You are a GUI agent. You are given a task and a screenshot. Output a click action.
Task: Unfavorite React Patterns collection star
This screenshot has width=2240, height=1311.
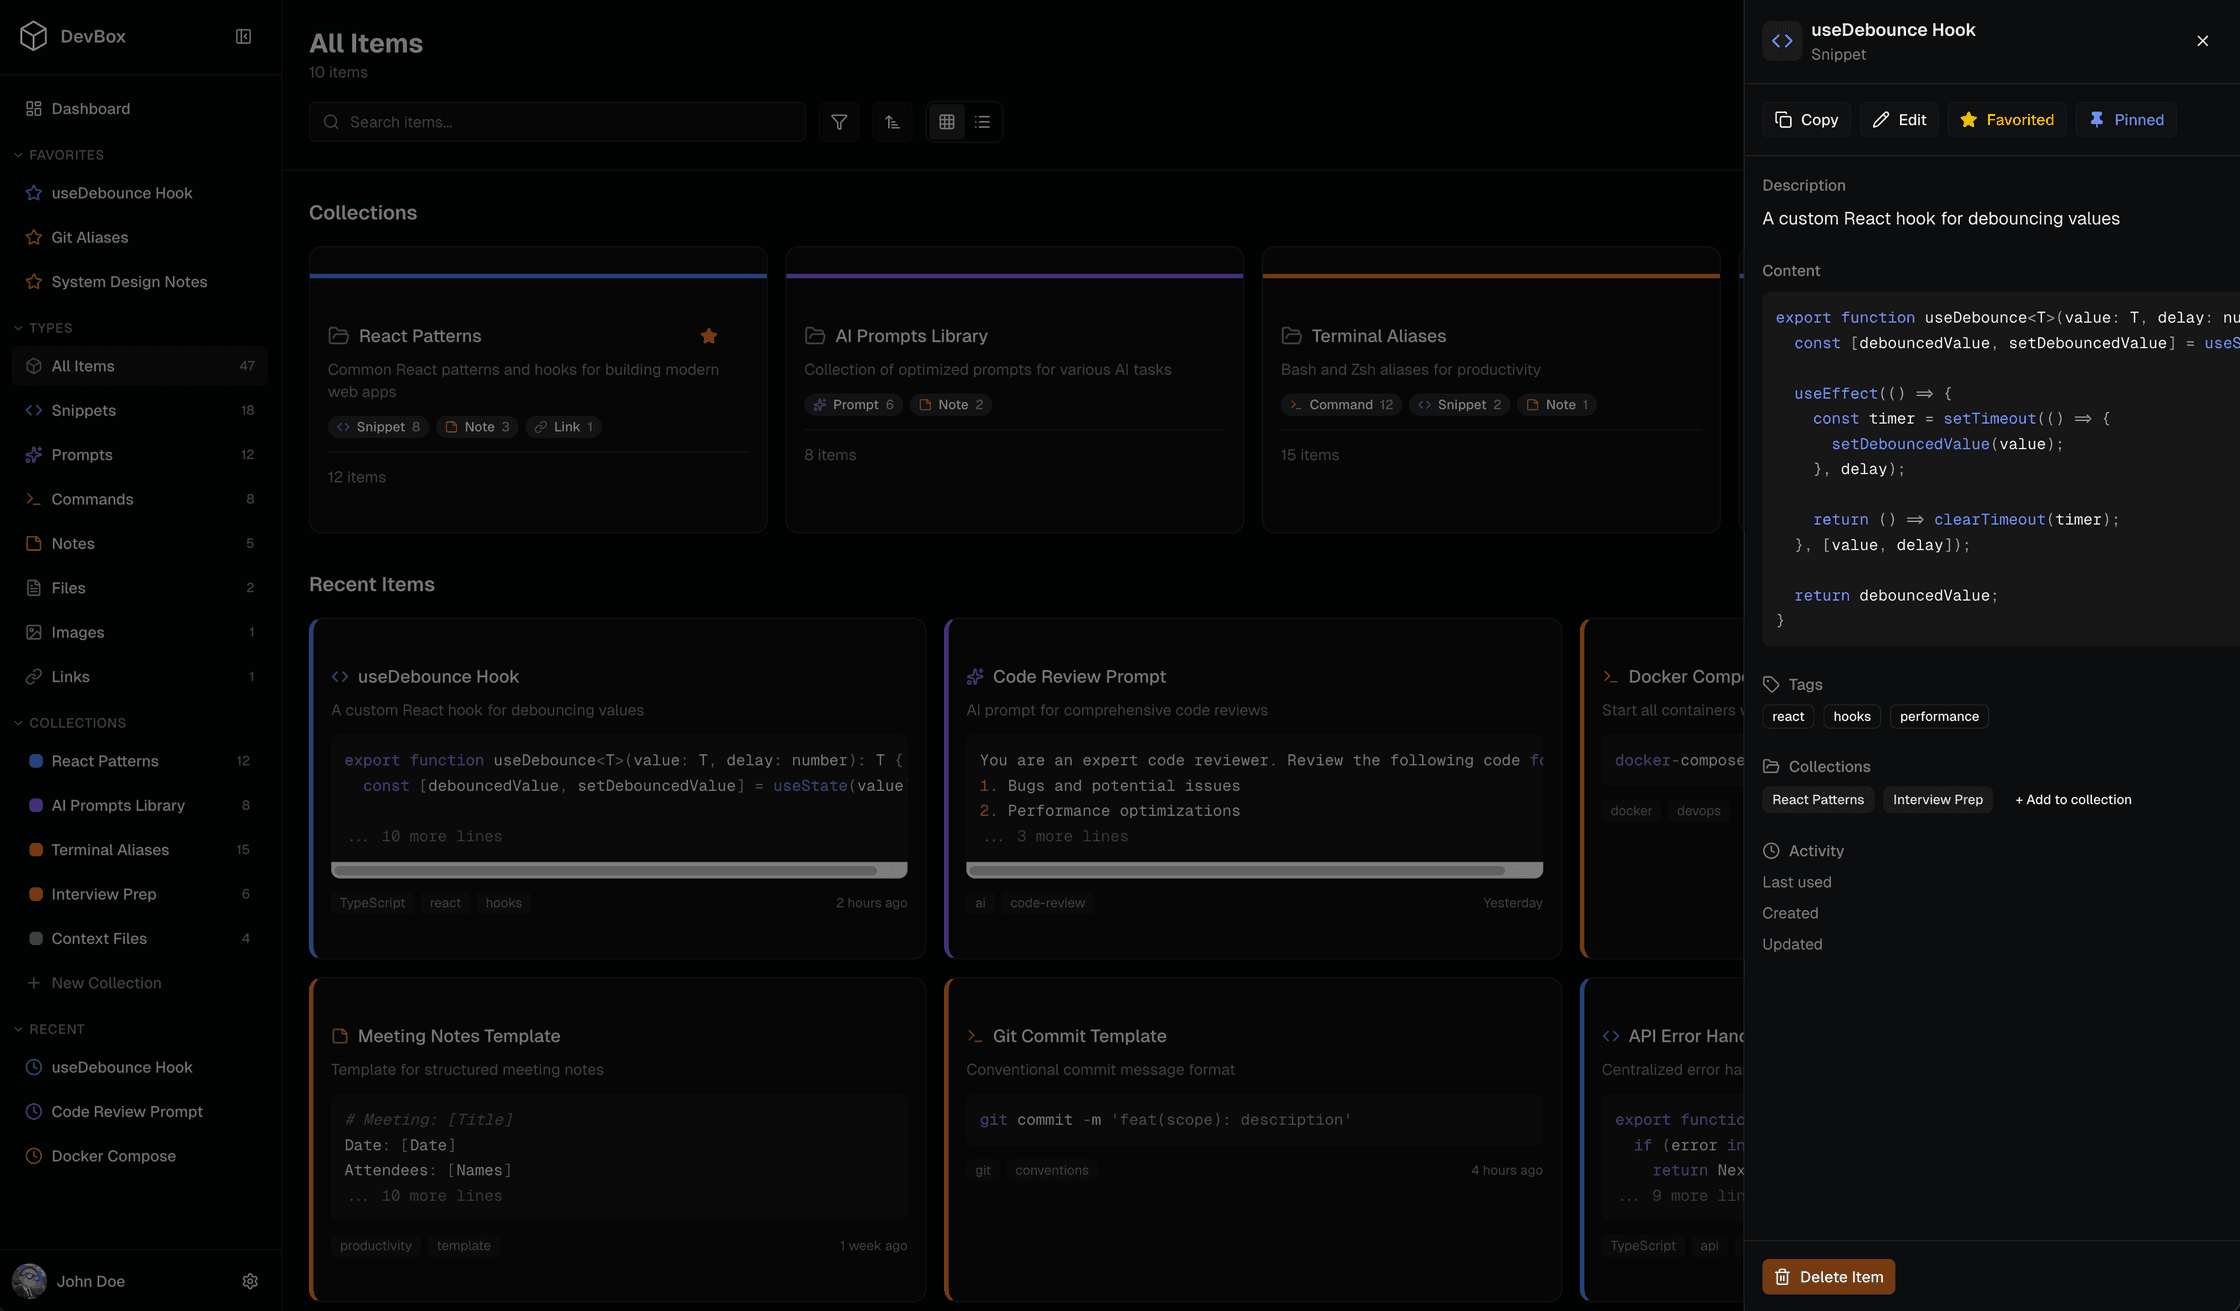coord(709,336)
